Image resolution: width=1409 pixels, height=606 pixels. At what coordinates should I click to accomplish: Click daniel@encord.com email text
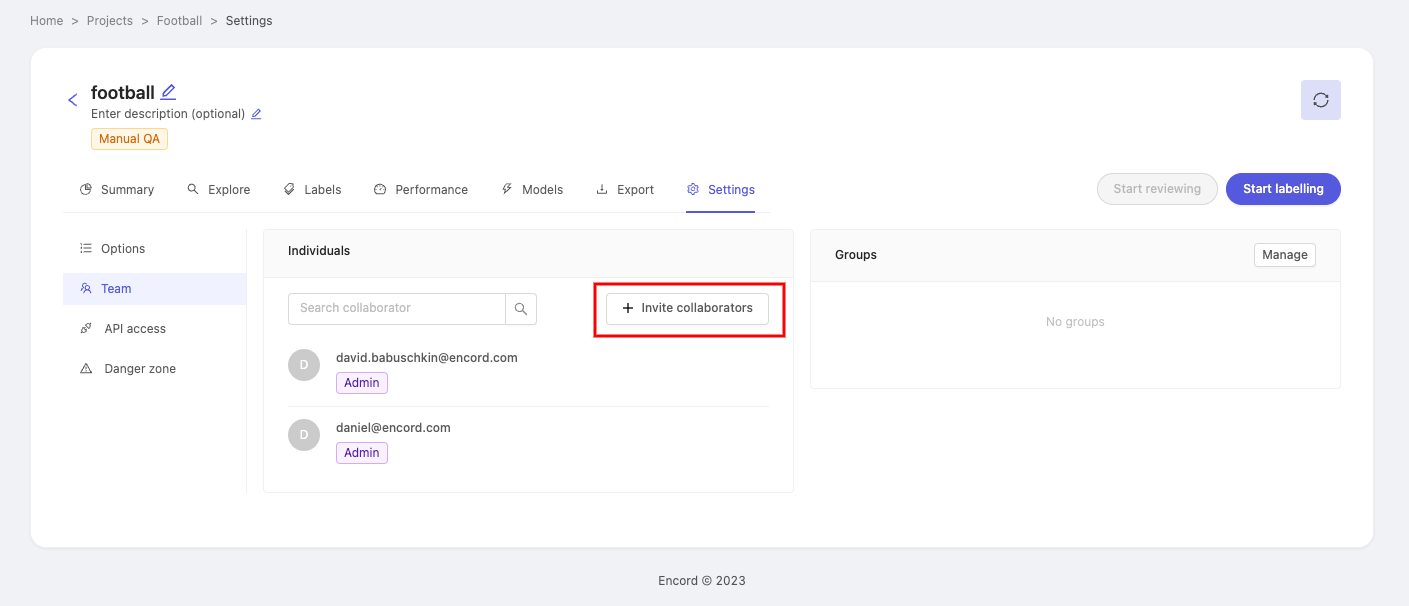pyautogui.click(x=393, y=428)
